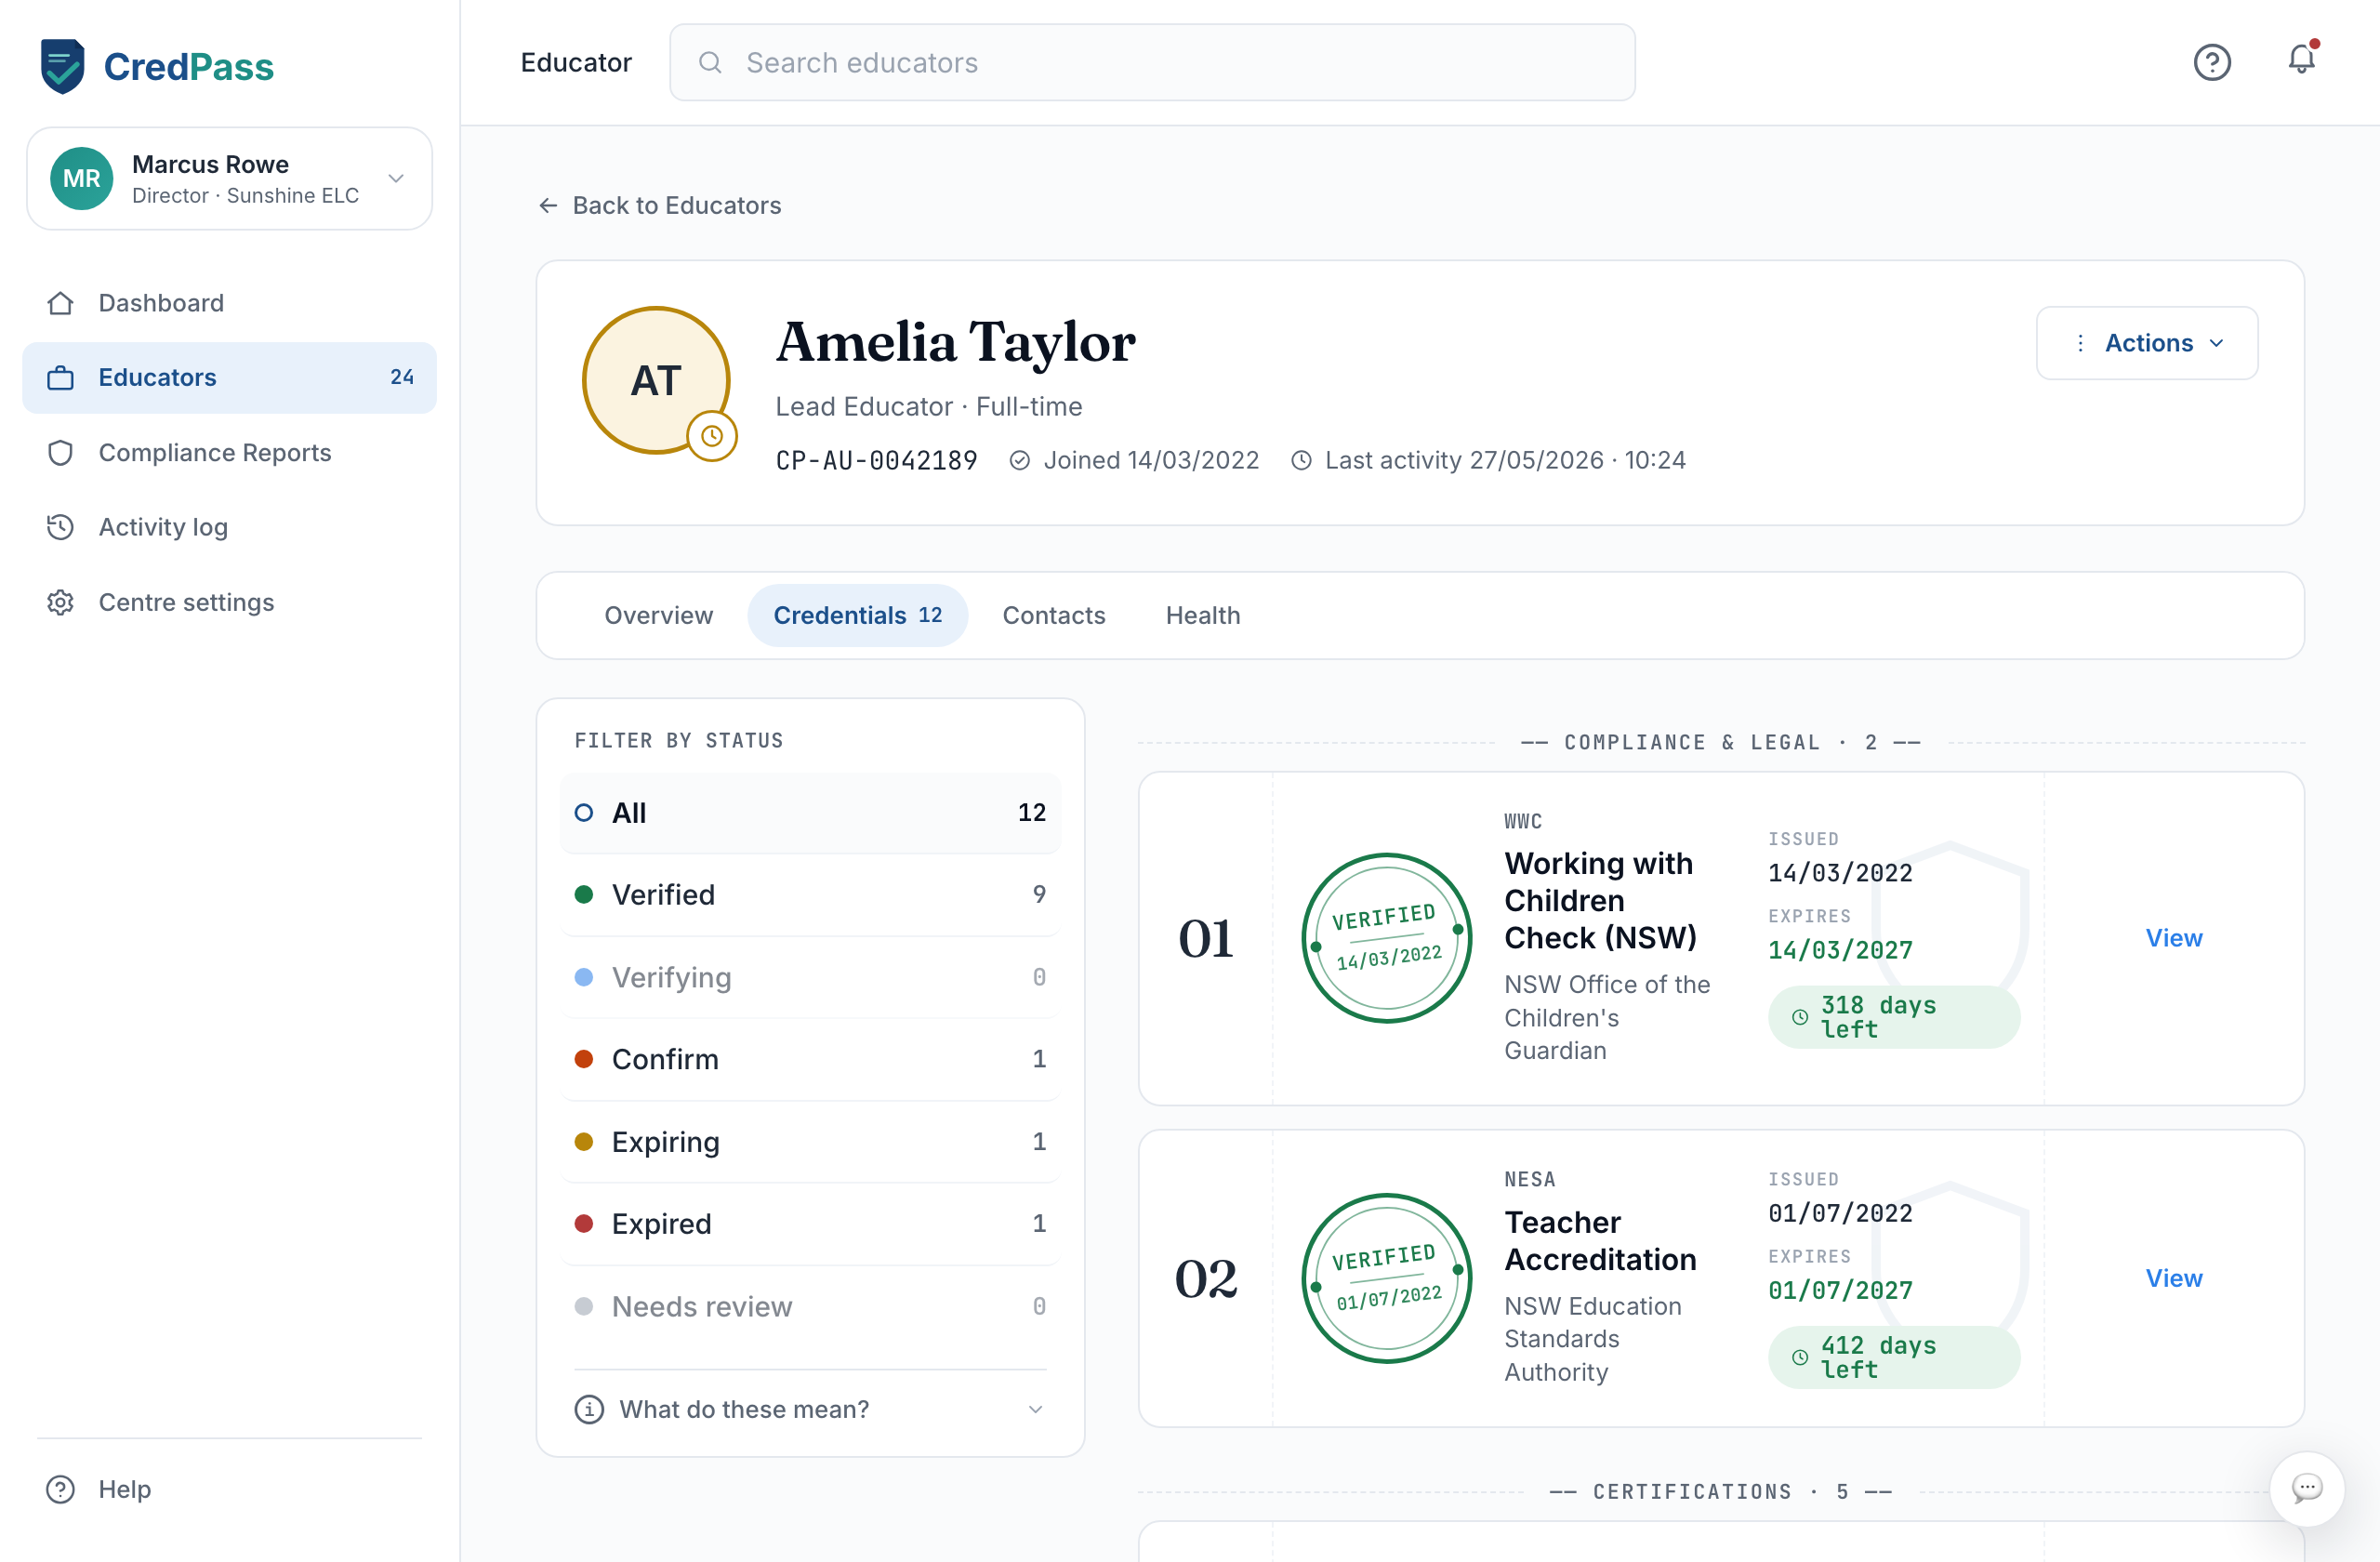Click the Compliance & Legal section header
This screenshot has width=2380, height=1562.
[1720, 742]
